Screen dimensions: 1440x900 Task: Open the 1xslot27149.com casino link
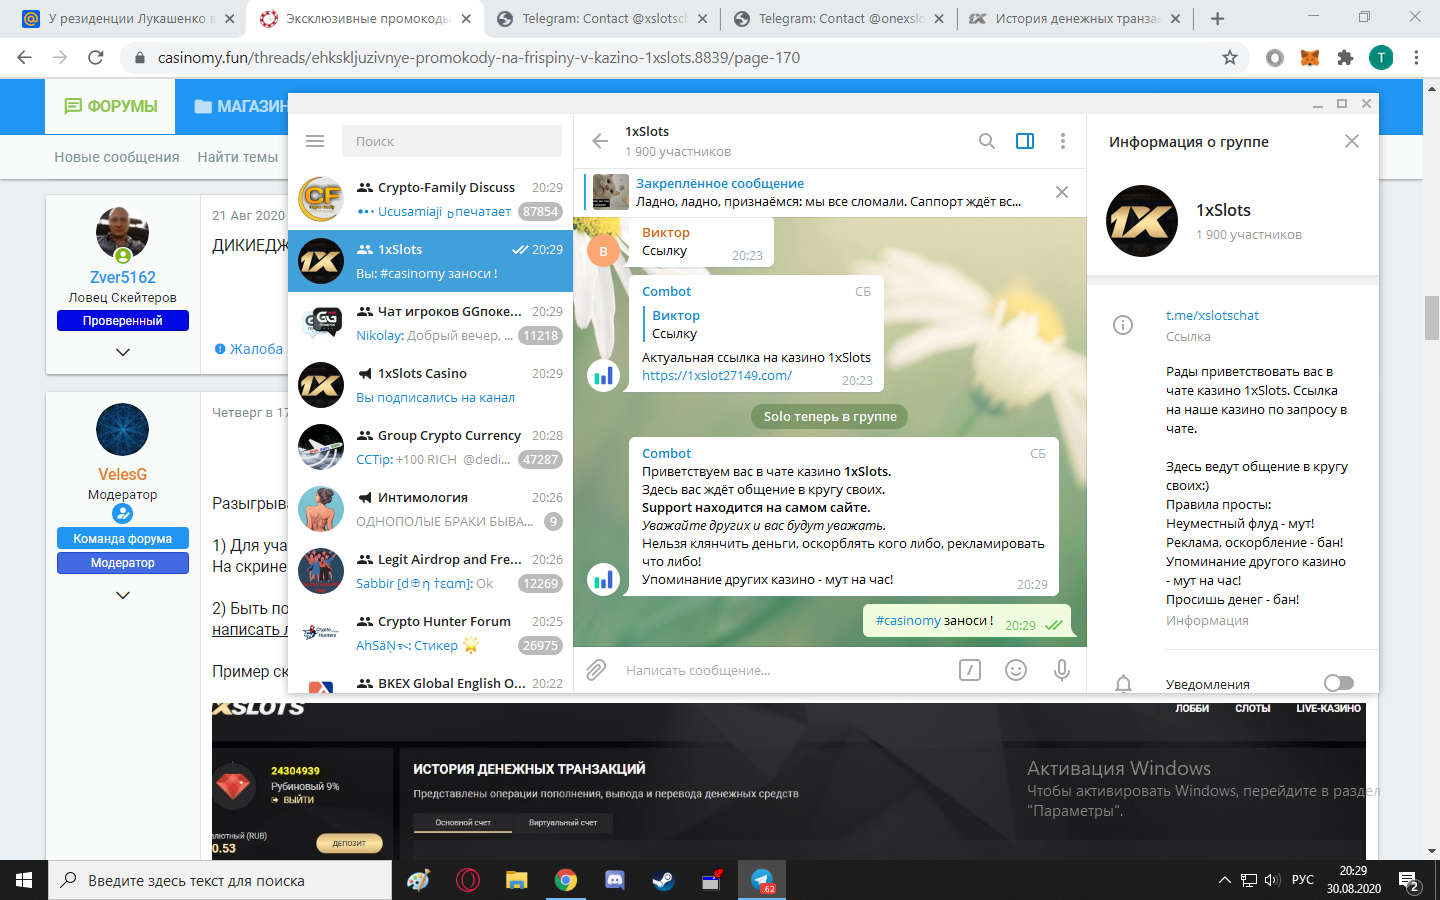[717, 375]
